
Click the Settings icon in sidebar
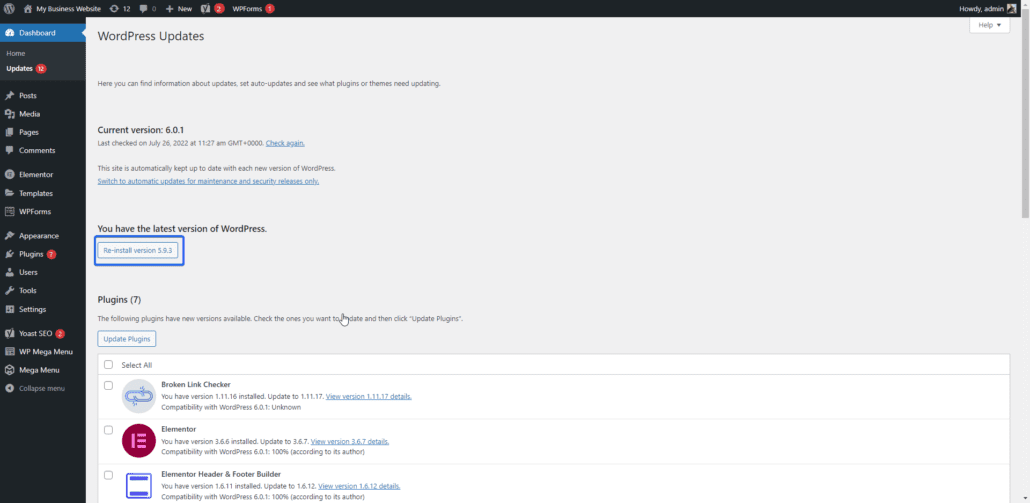9,309
